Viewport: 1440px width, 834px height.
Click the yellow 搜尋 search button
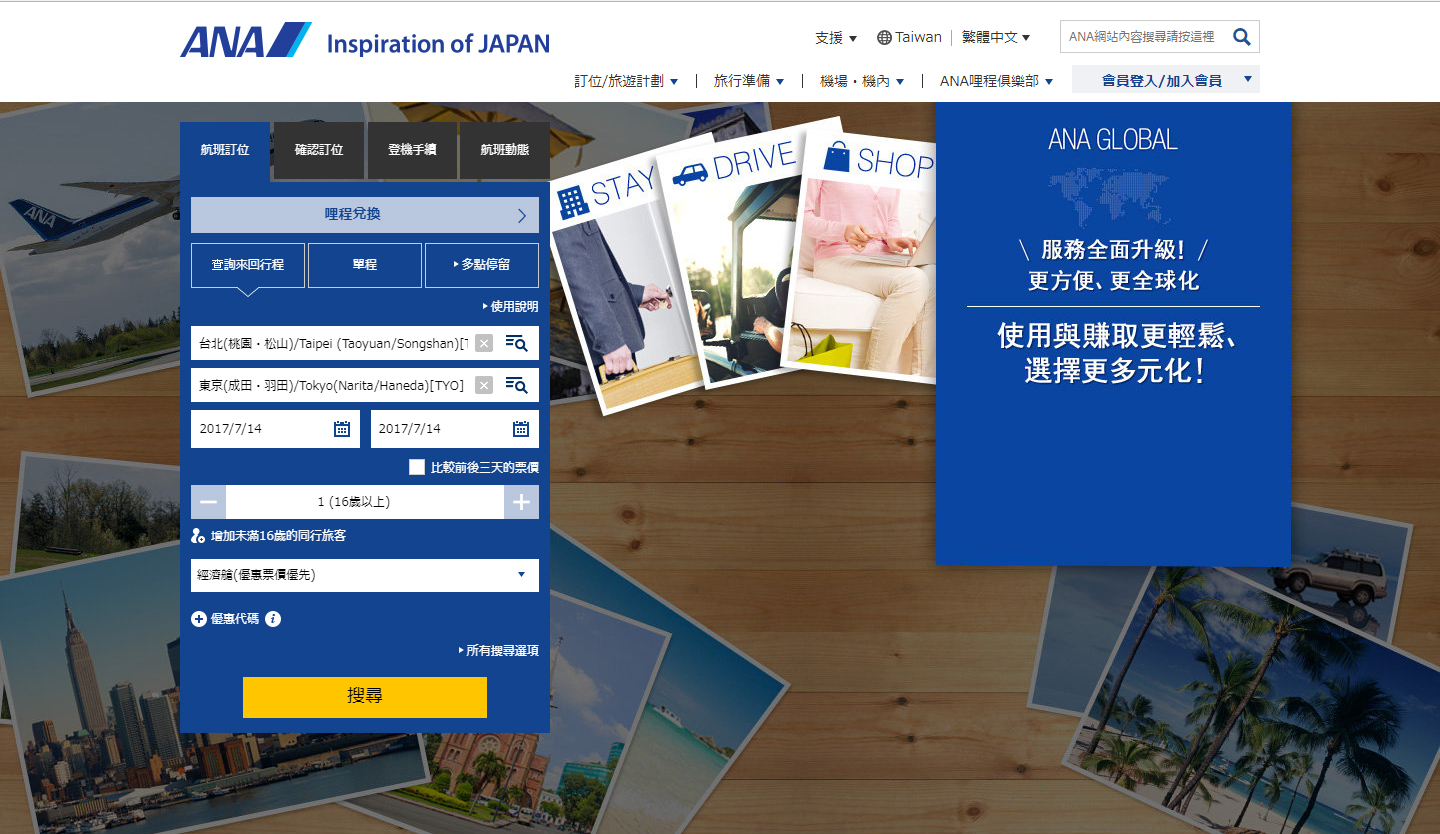(x=365, y=697)
